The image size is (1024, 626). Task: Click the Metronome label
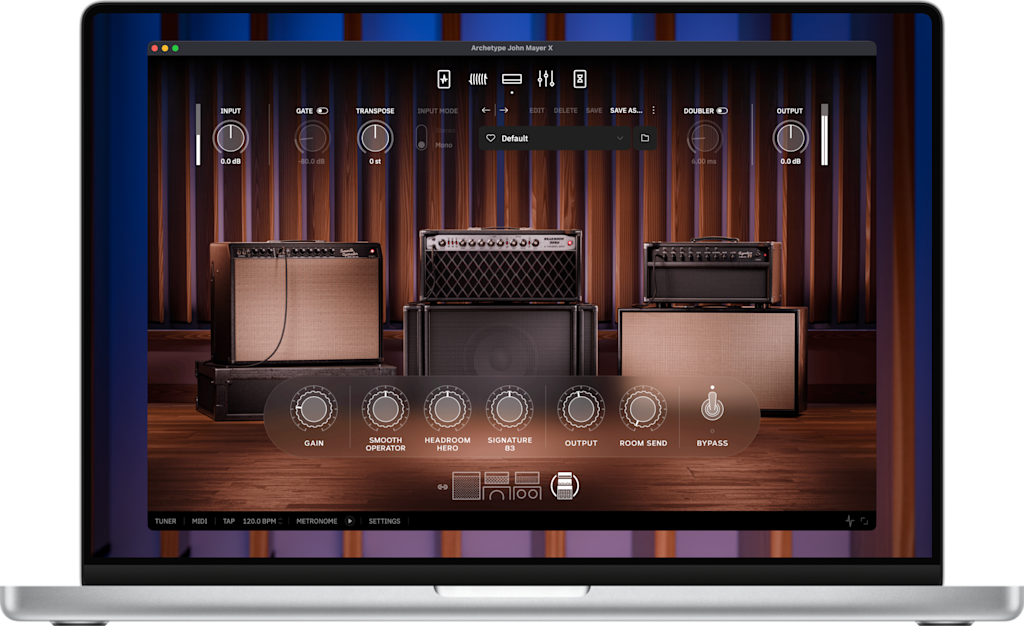coord(317,521)
